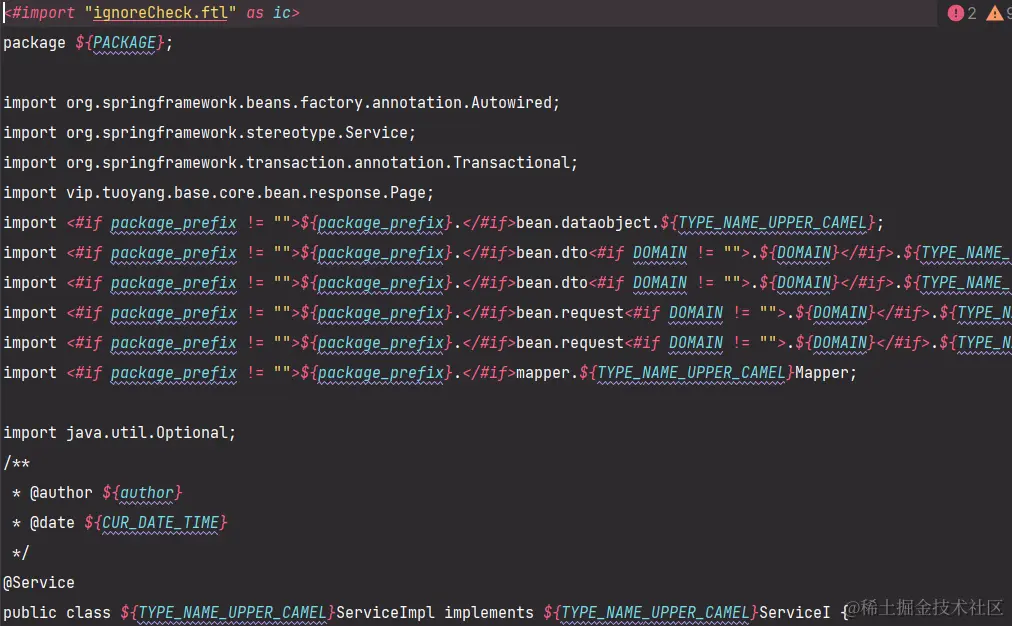Click the ${CUR_DATE_TIME} template variable
Screen dimensions: 1012x626
click(x=156, y=523)
